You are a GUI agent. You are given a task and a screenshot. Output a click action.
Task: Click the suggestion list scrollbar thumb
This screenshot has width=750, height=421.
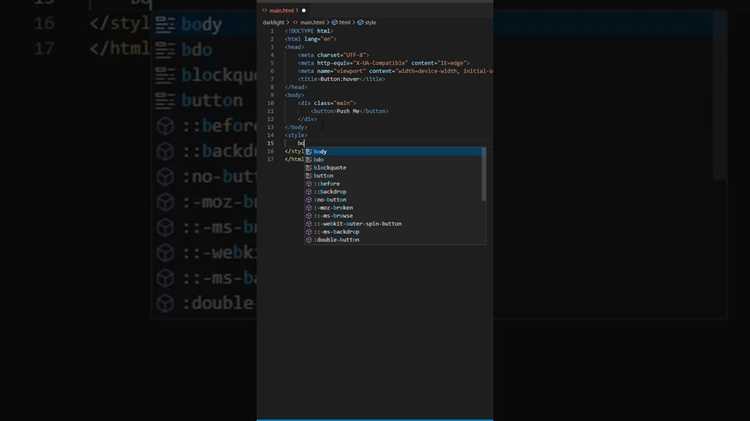point(484,175)
